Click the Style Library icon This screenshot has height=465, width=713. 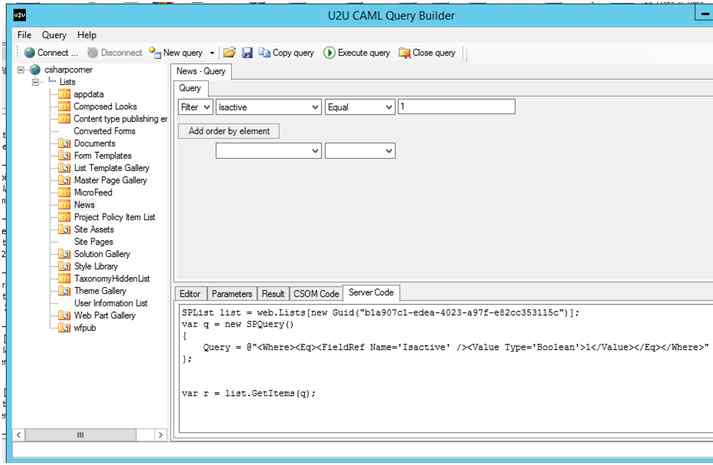click(x=64, y=266)
